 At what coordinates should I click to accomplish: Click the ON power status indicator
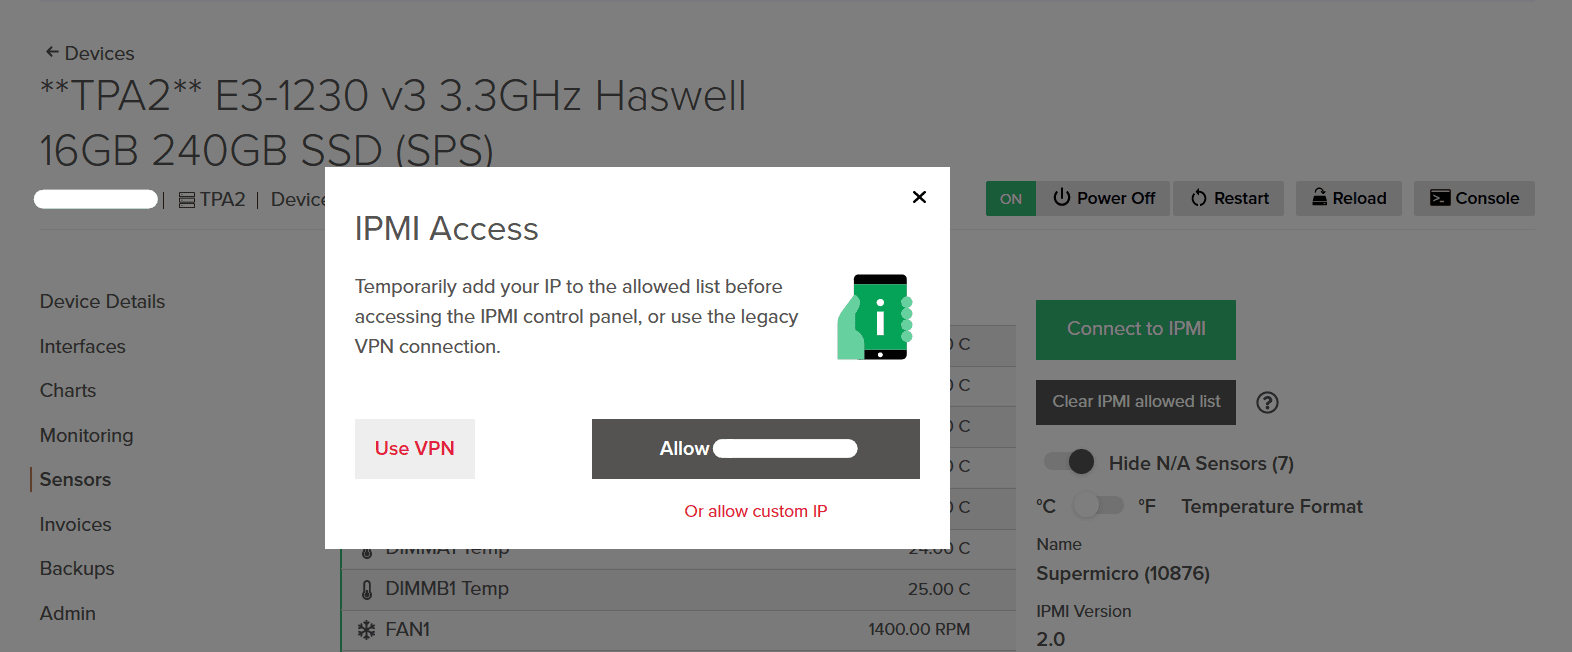coord(1011,198)
